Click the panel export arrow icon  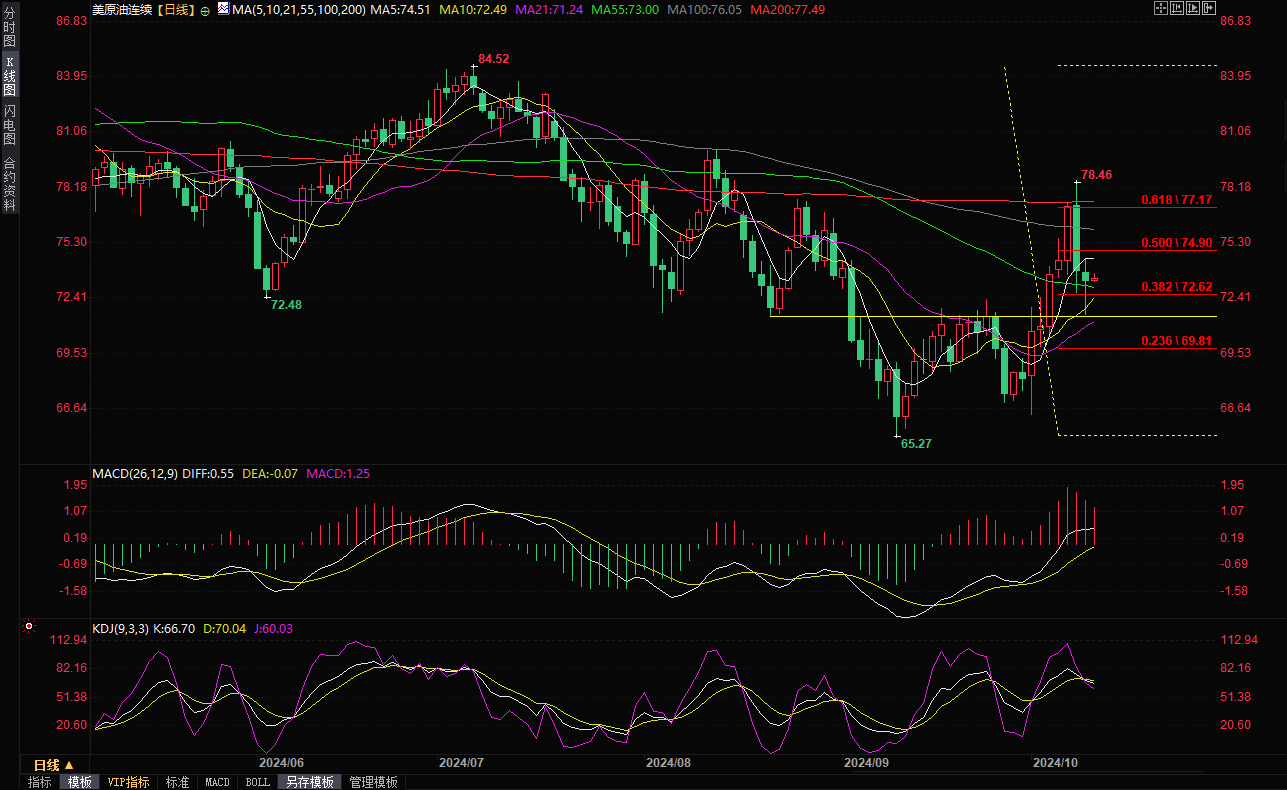pyautogui.click(x=1208, y=8)
